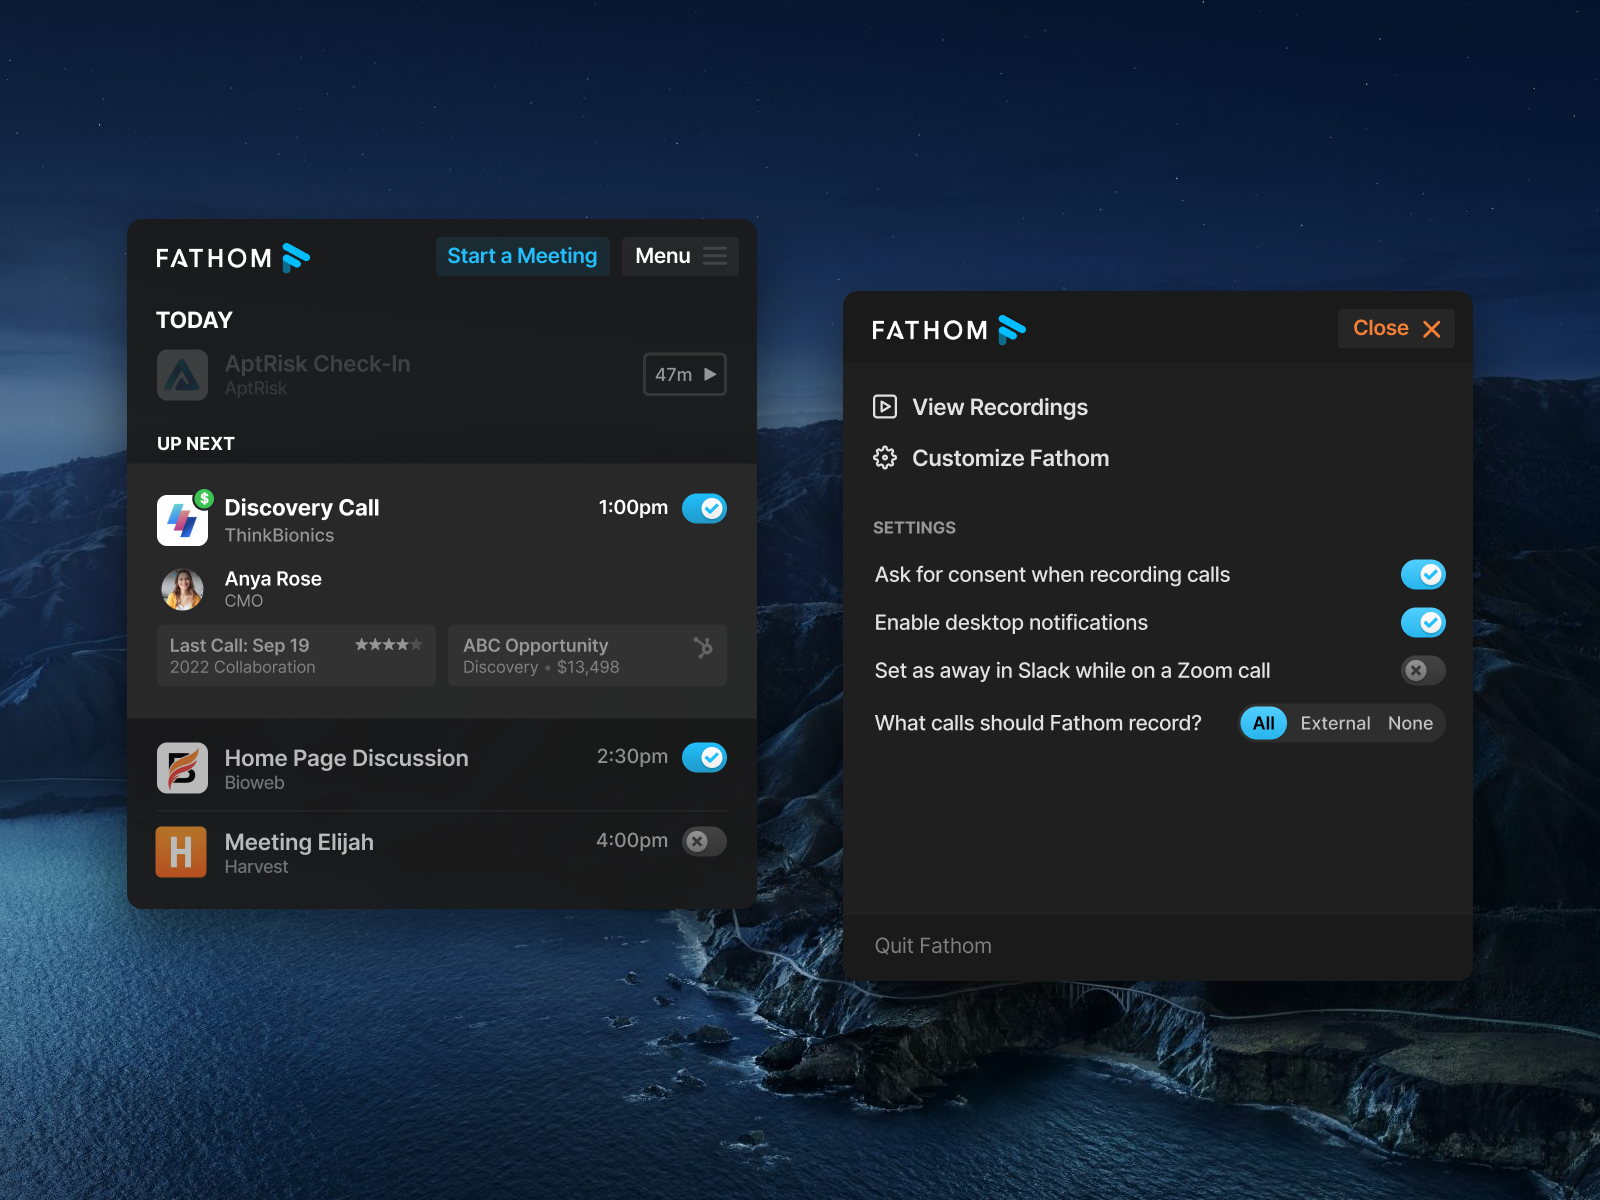Click the View Recordings play icon

tap(885, 407)
